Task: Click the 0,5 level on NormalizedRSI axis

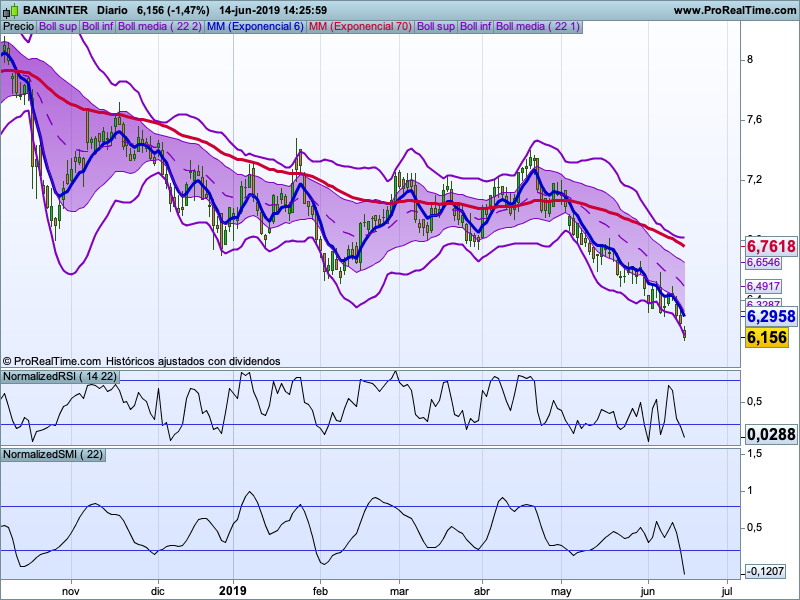Action: [x=755, y=402]
